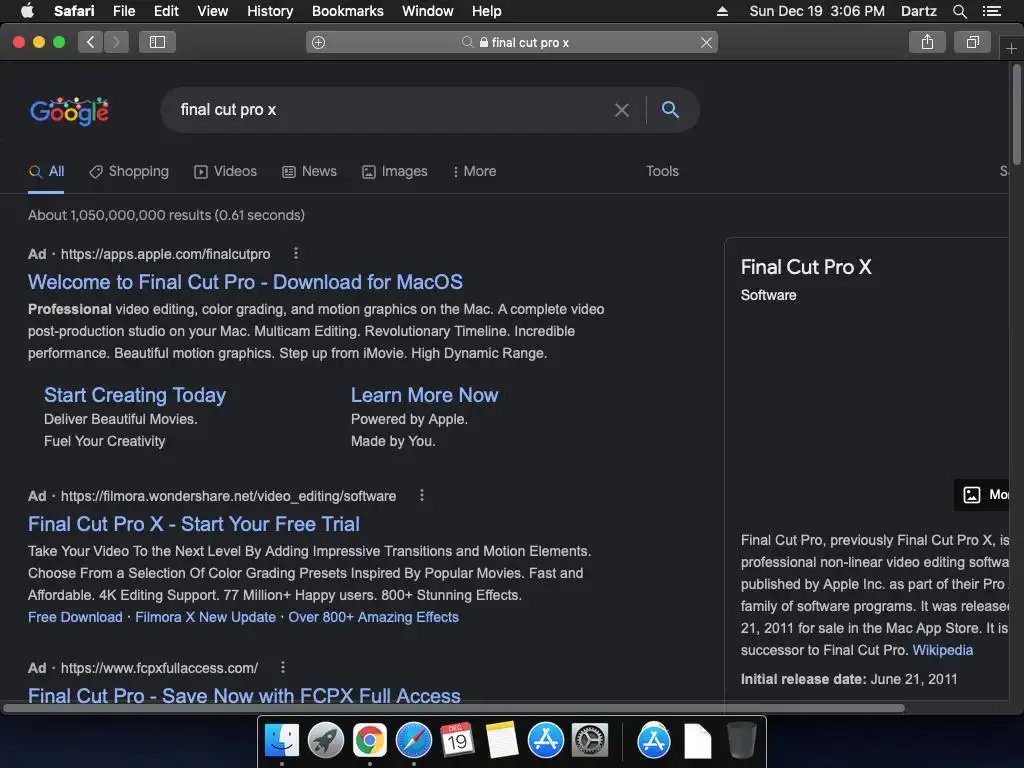
Task: Open Finder from the Dock
Action: tap(281, 740)
